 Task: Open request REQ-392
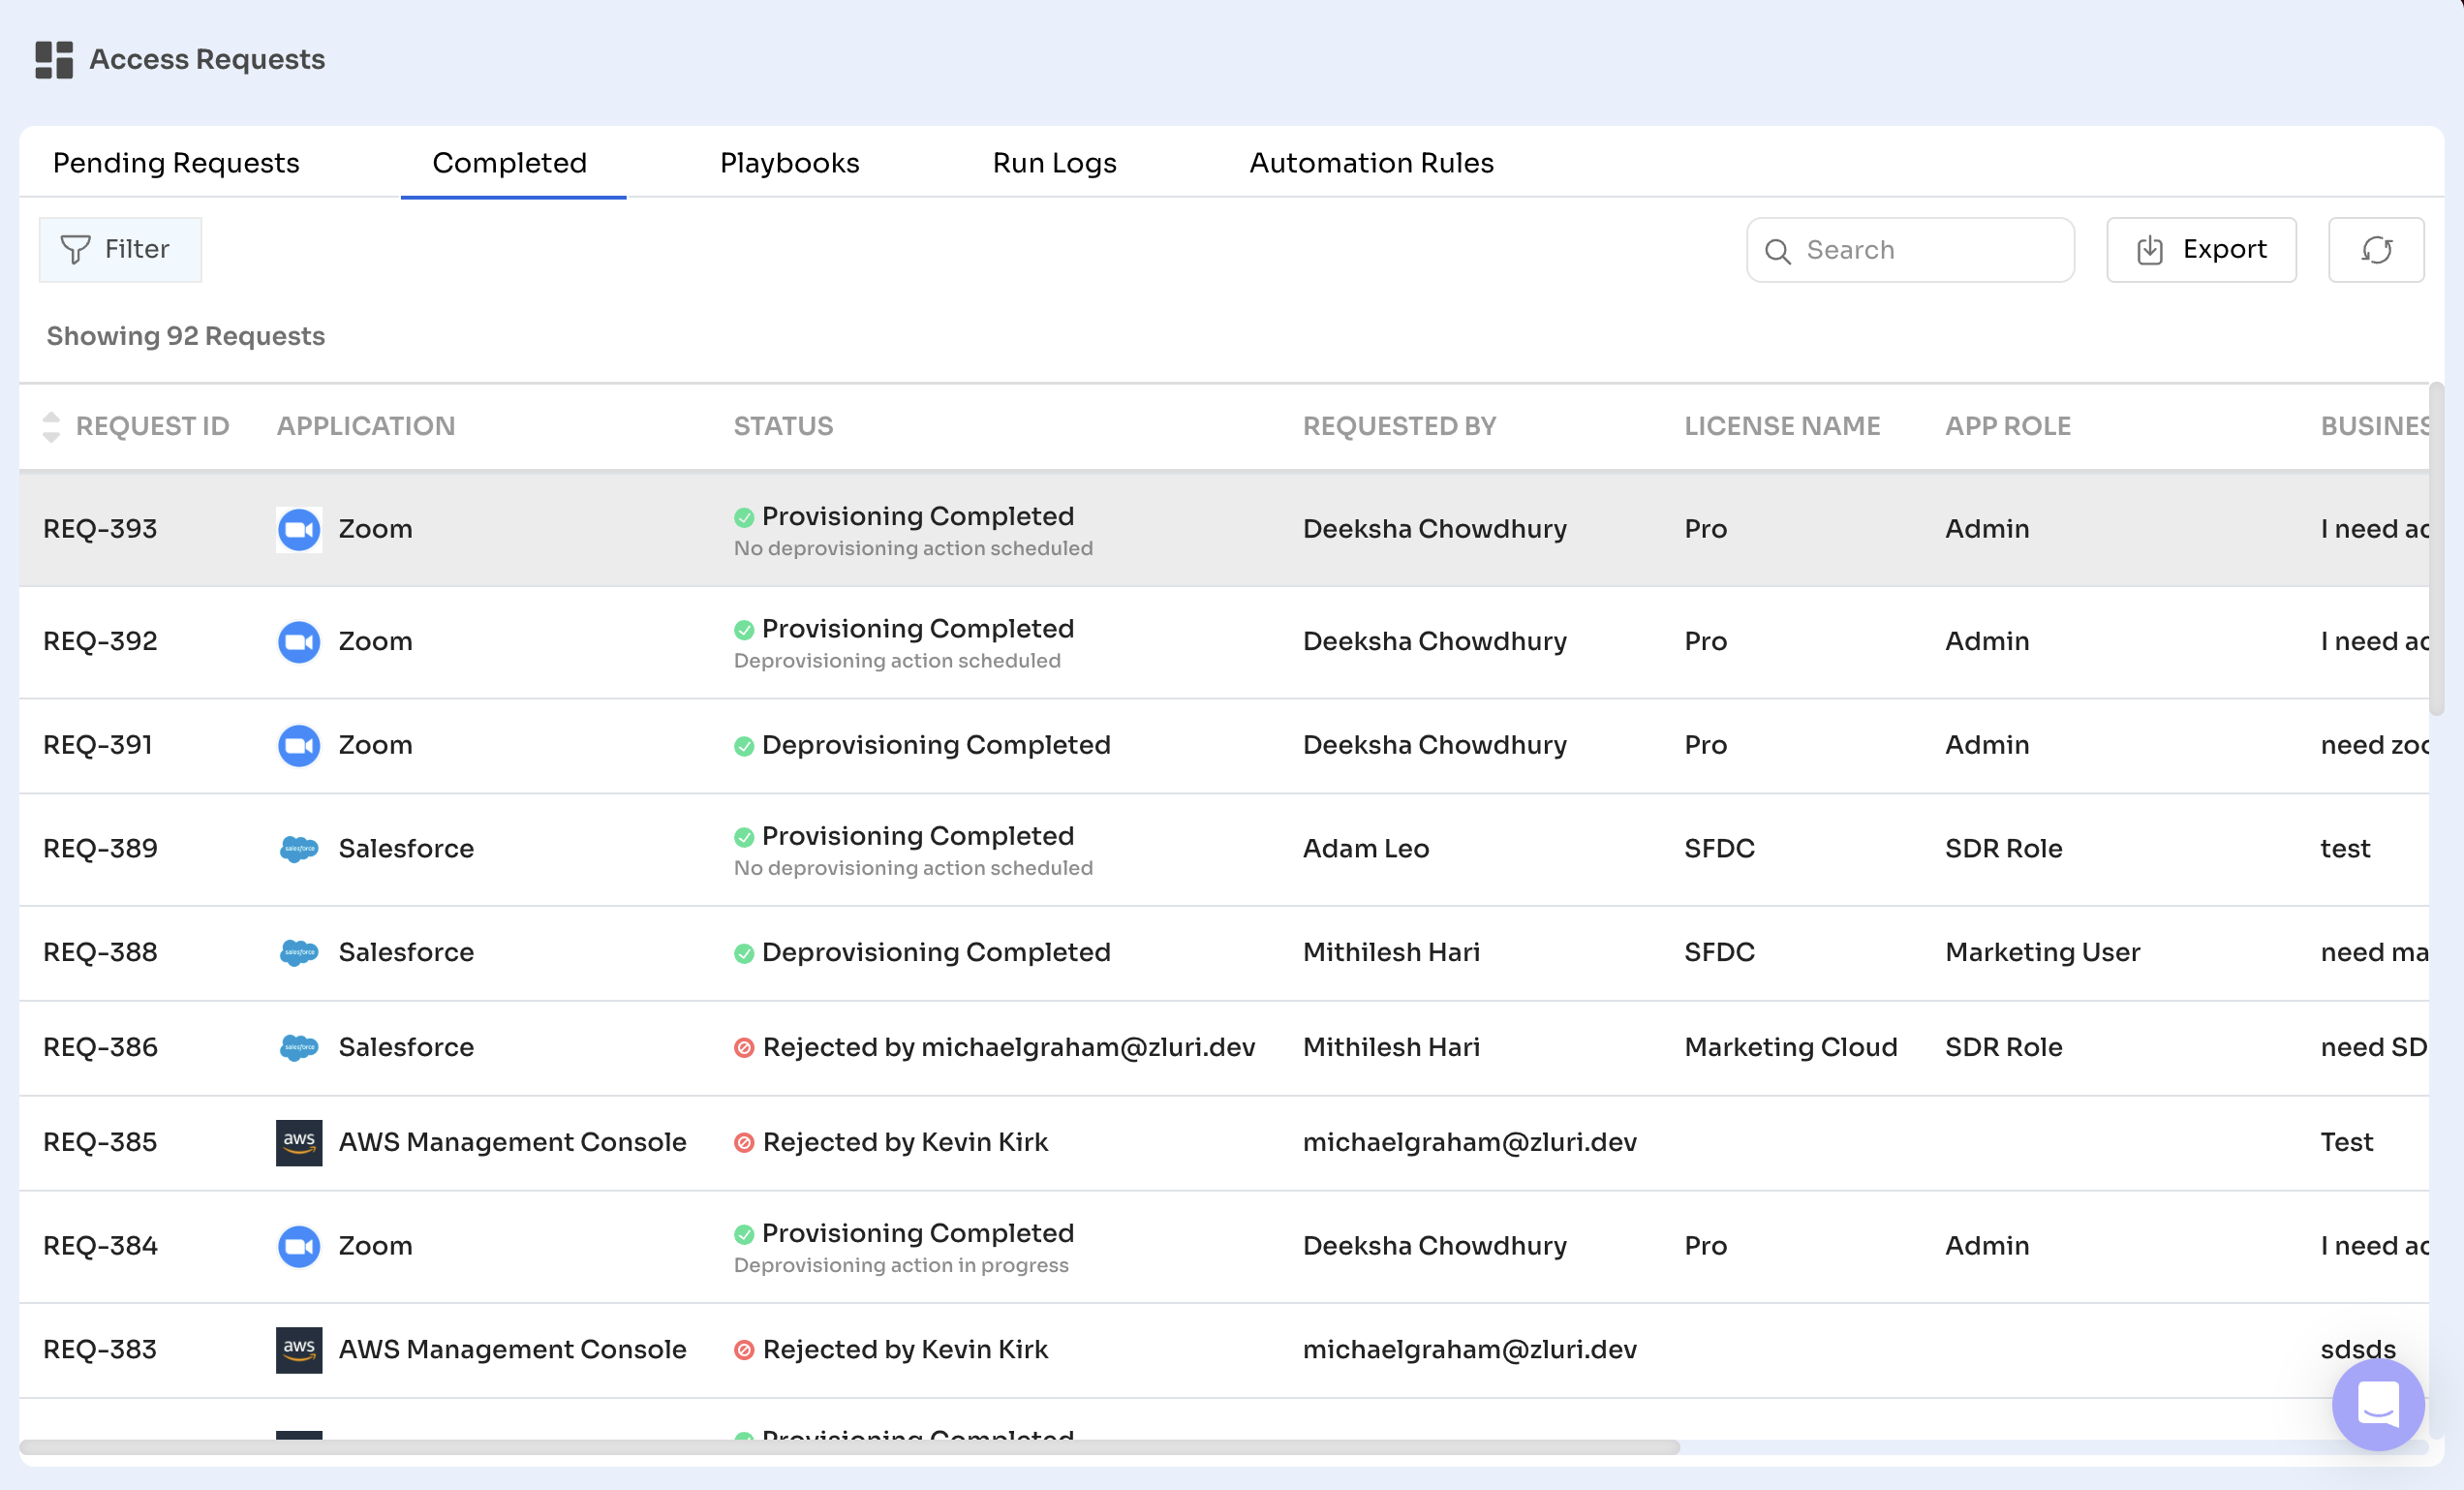coord(100,641)
